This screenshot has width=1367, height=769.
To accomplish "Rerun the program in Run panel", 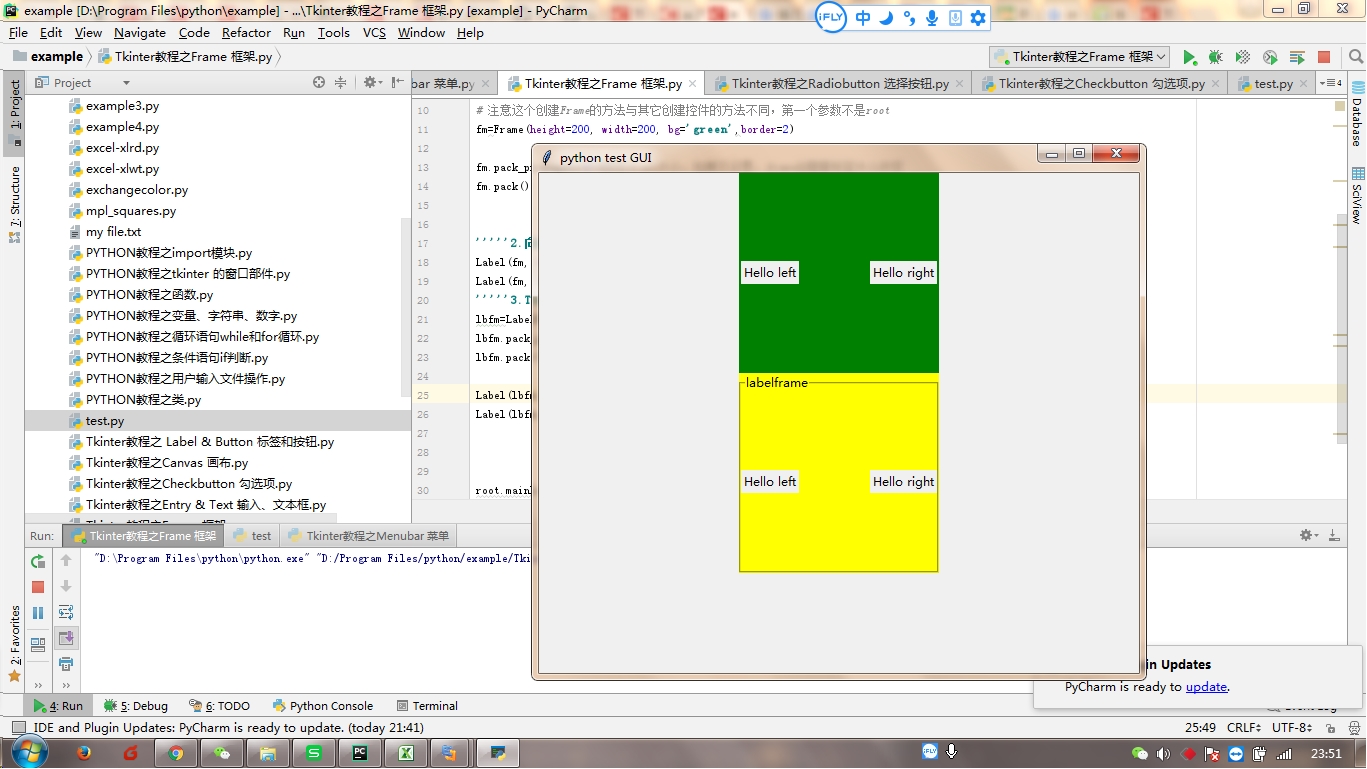I will pos(38,561).
